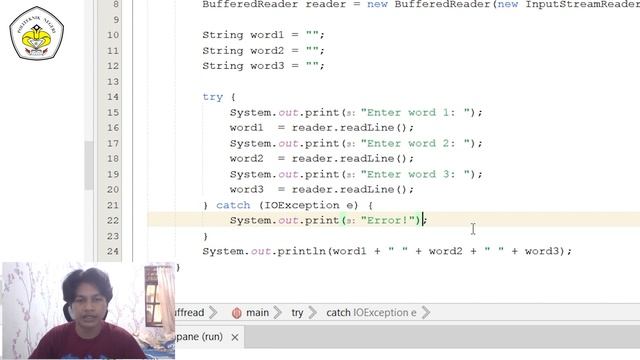Image resolution: width=640 pixels, height=360 pixels.
Task: Click line number 24 in the gutter
Action: click(113, 251)
